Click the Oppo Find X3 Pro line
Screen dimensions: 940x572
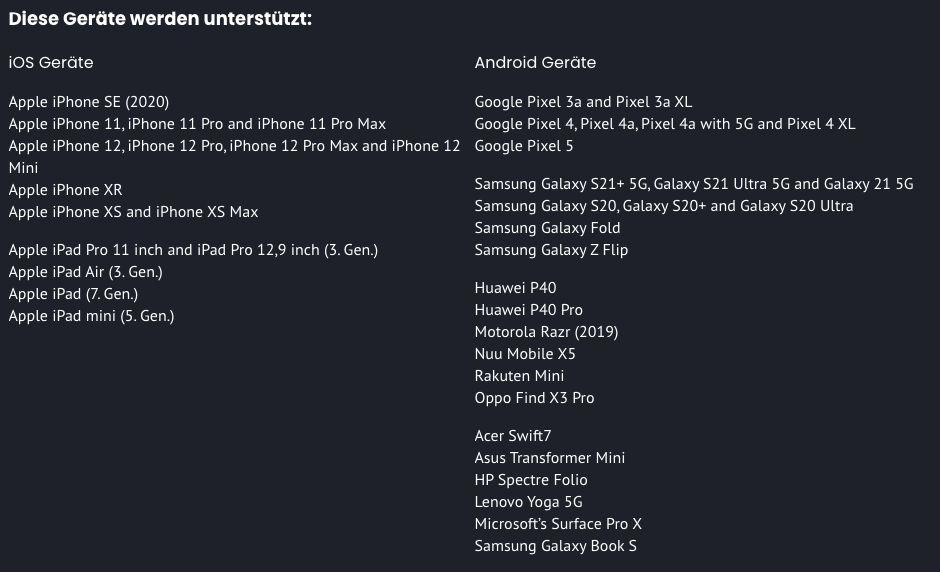[534, 398]
